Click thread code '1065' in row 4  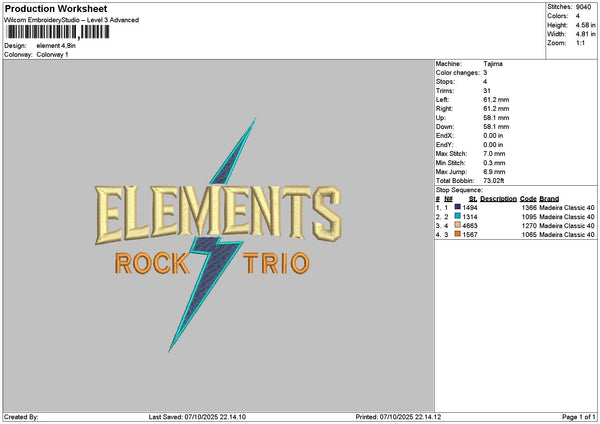coord(529,235)
